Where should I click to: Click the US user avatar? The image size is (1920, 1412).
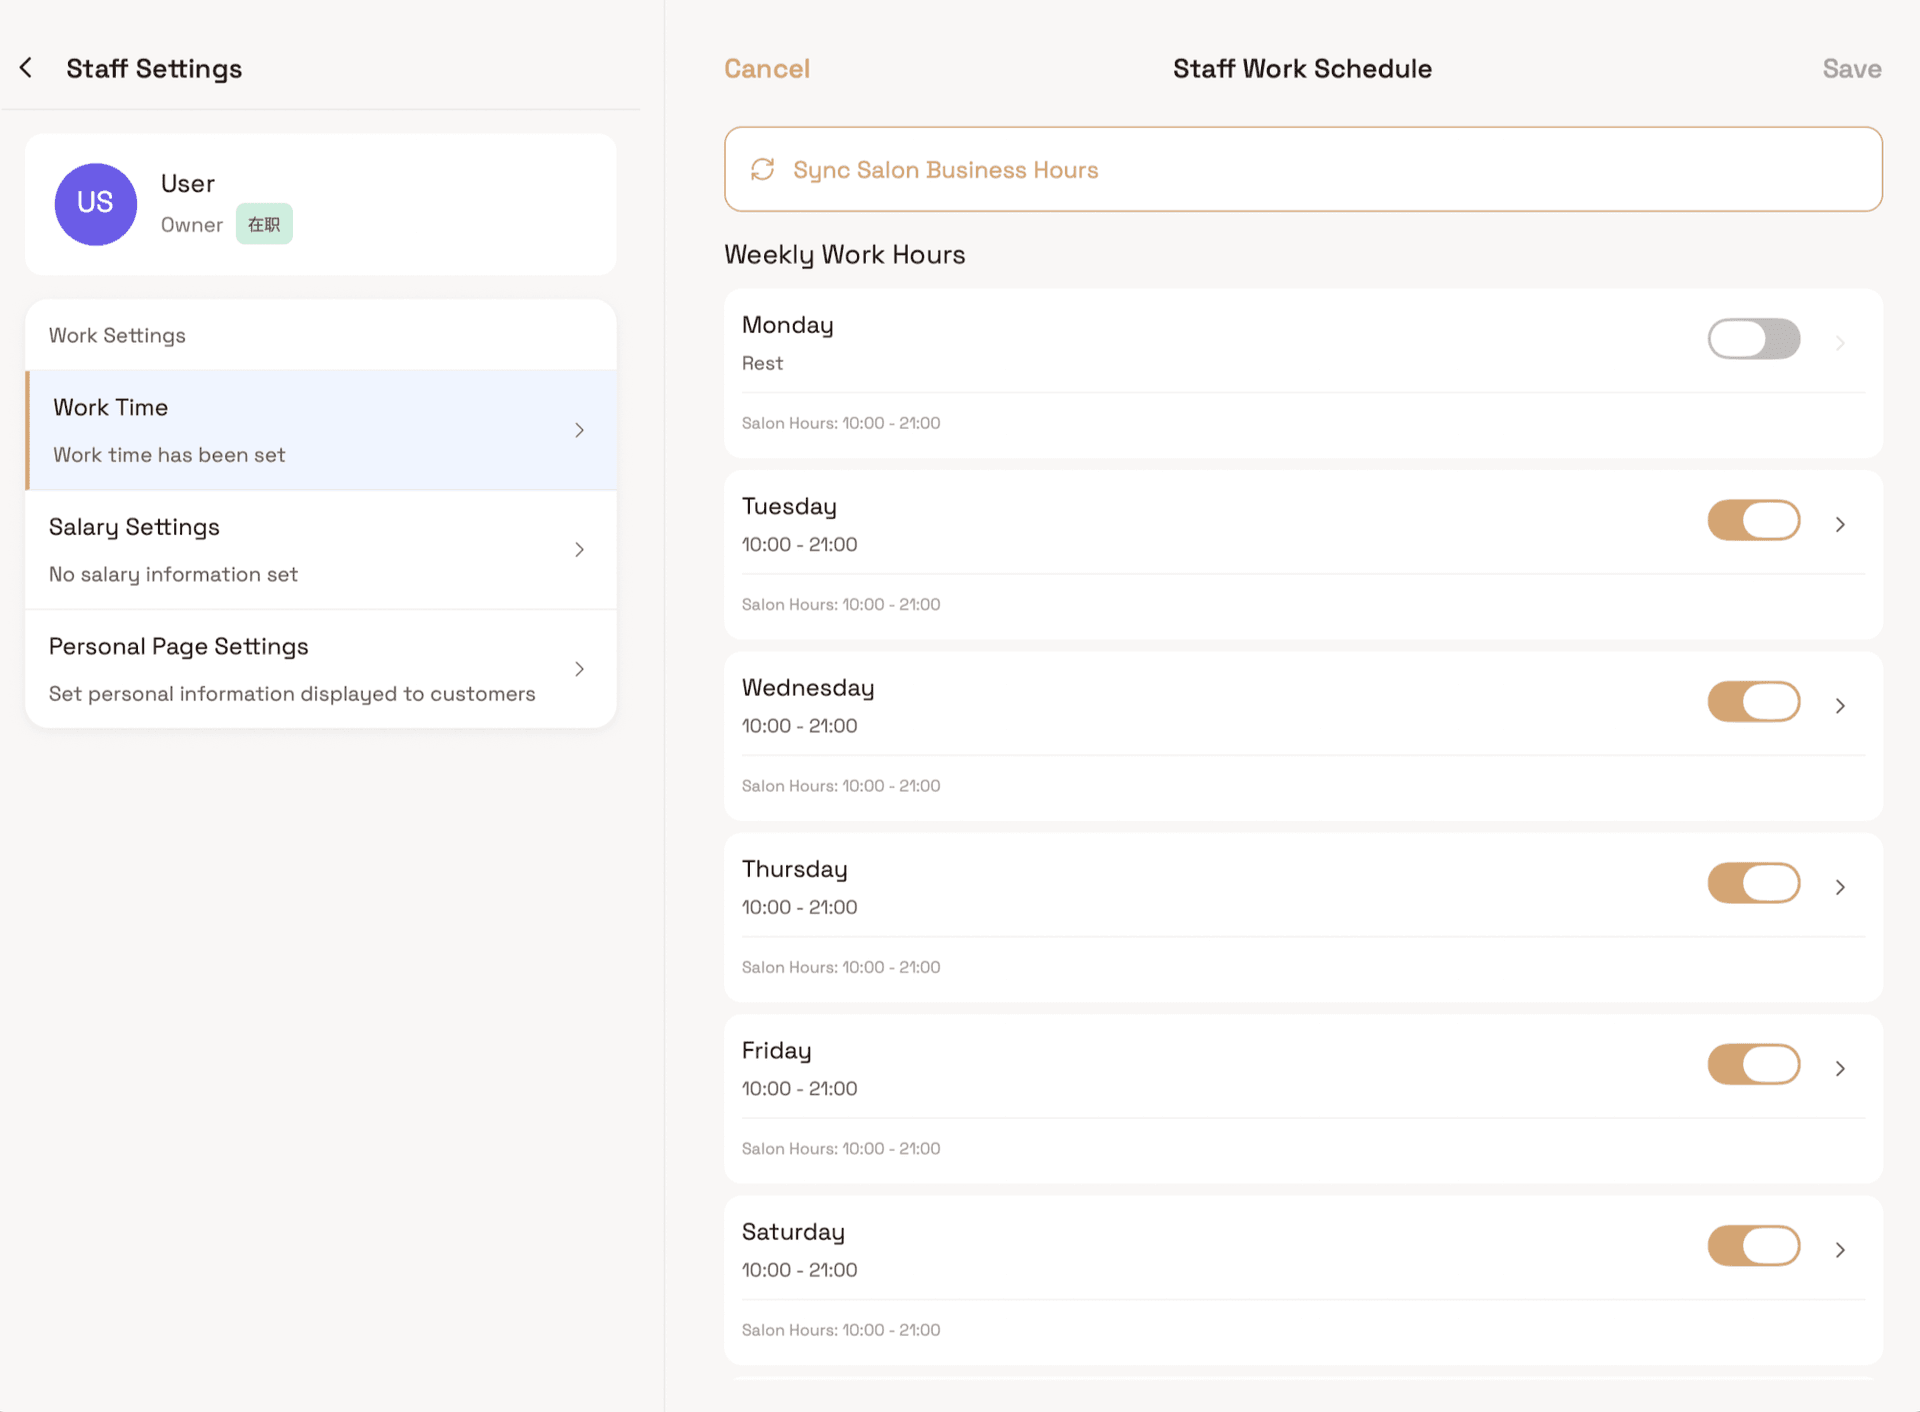coord(95,203)
